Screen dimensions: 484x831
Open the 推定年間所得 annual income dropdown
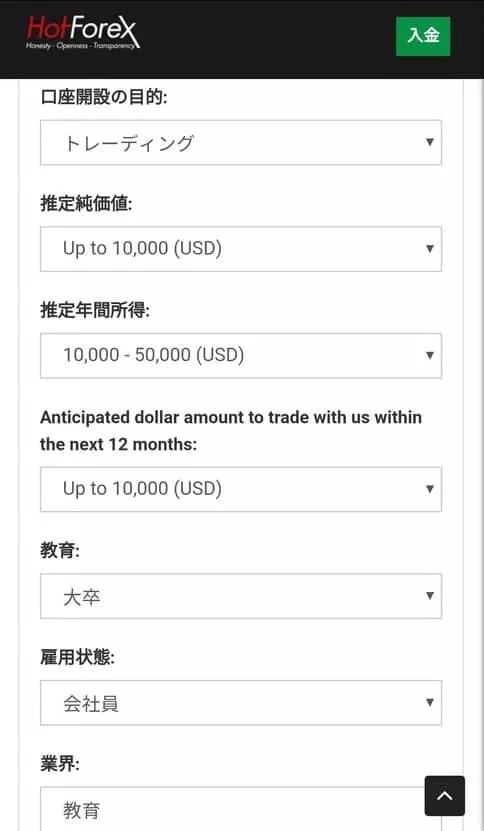pos(241,356)
